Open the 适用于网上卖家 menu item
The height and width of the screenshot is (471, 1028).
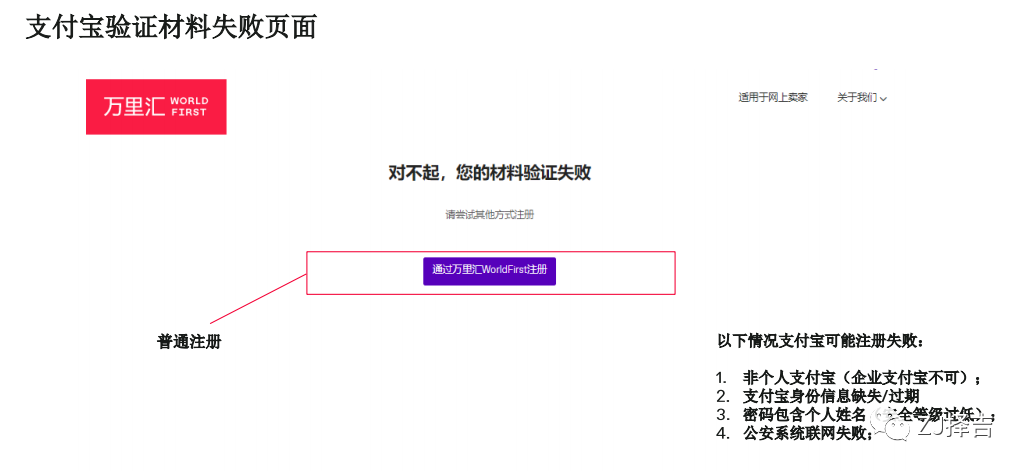(x=773, y=98)
